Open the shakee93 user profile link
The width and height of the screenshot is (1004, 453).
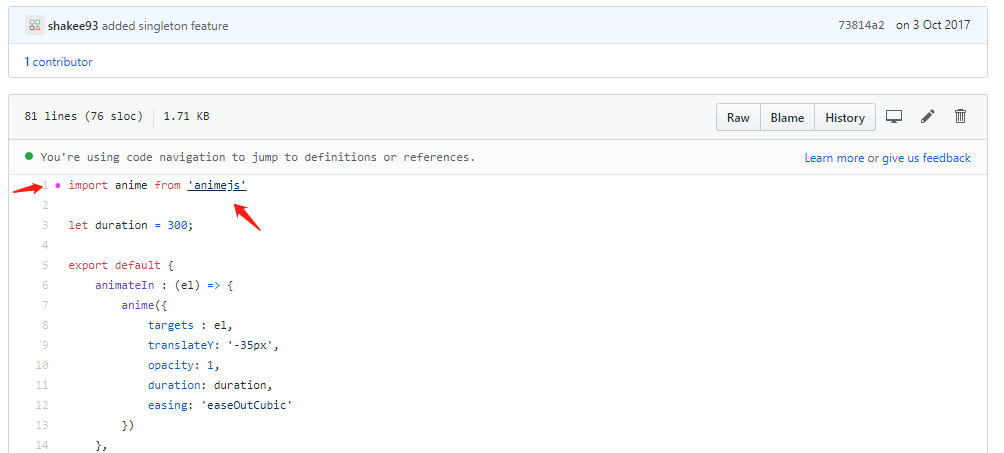[73, 26]
